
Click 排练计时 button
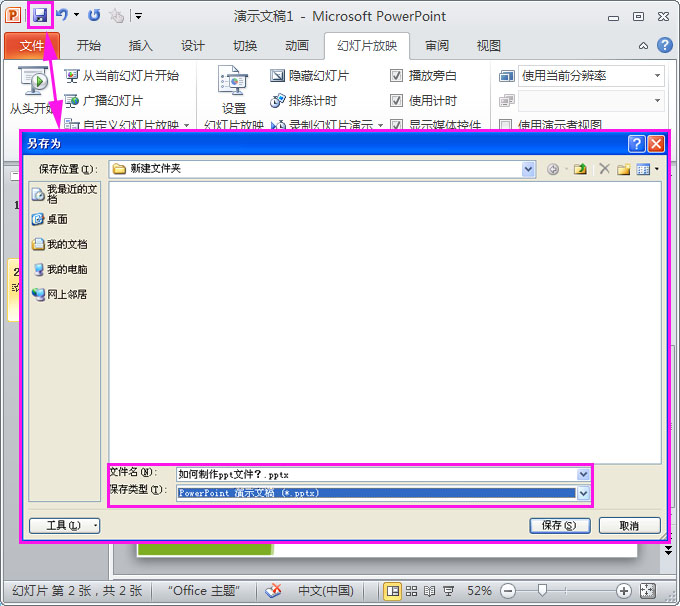pos(304,101)
